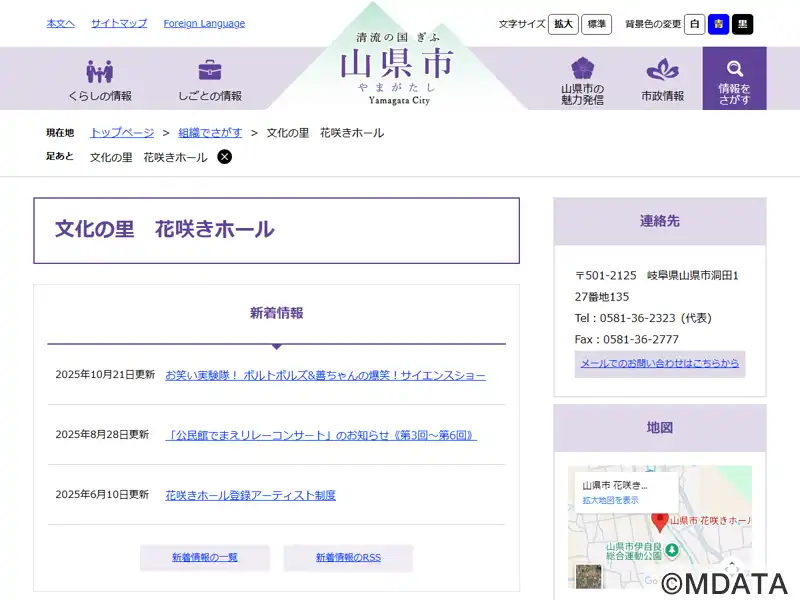Switch background color to black 黒

(742, 24)
